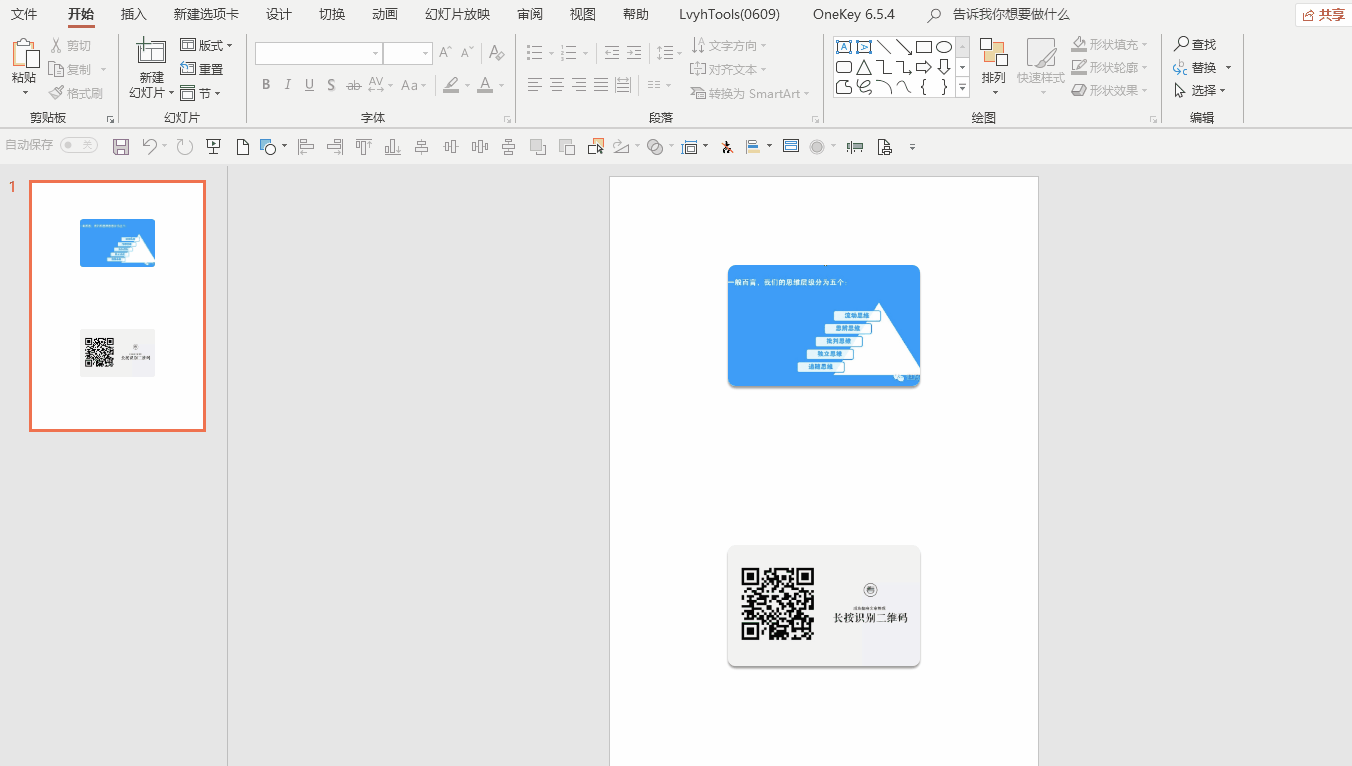Toggle Underline formatting
Viewport: 1352px width, 766px height.
pyautogui.click(x=310, y=85)
